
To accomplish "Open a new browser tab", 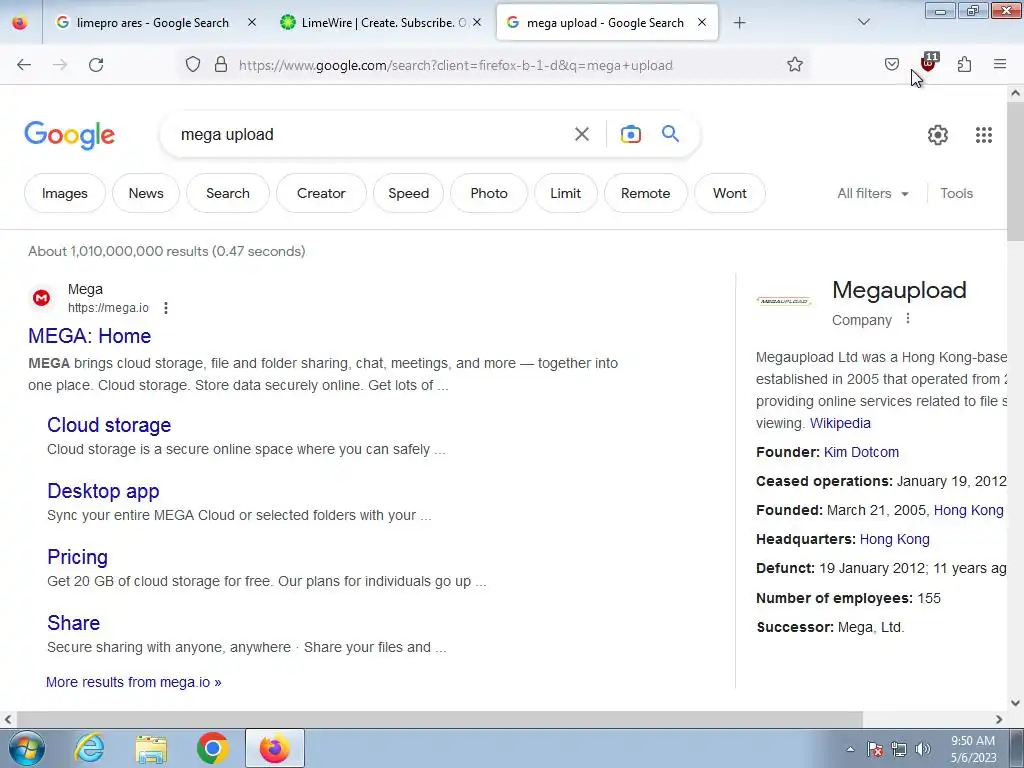I will (739, 23).
